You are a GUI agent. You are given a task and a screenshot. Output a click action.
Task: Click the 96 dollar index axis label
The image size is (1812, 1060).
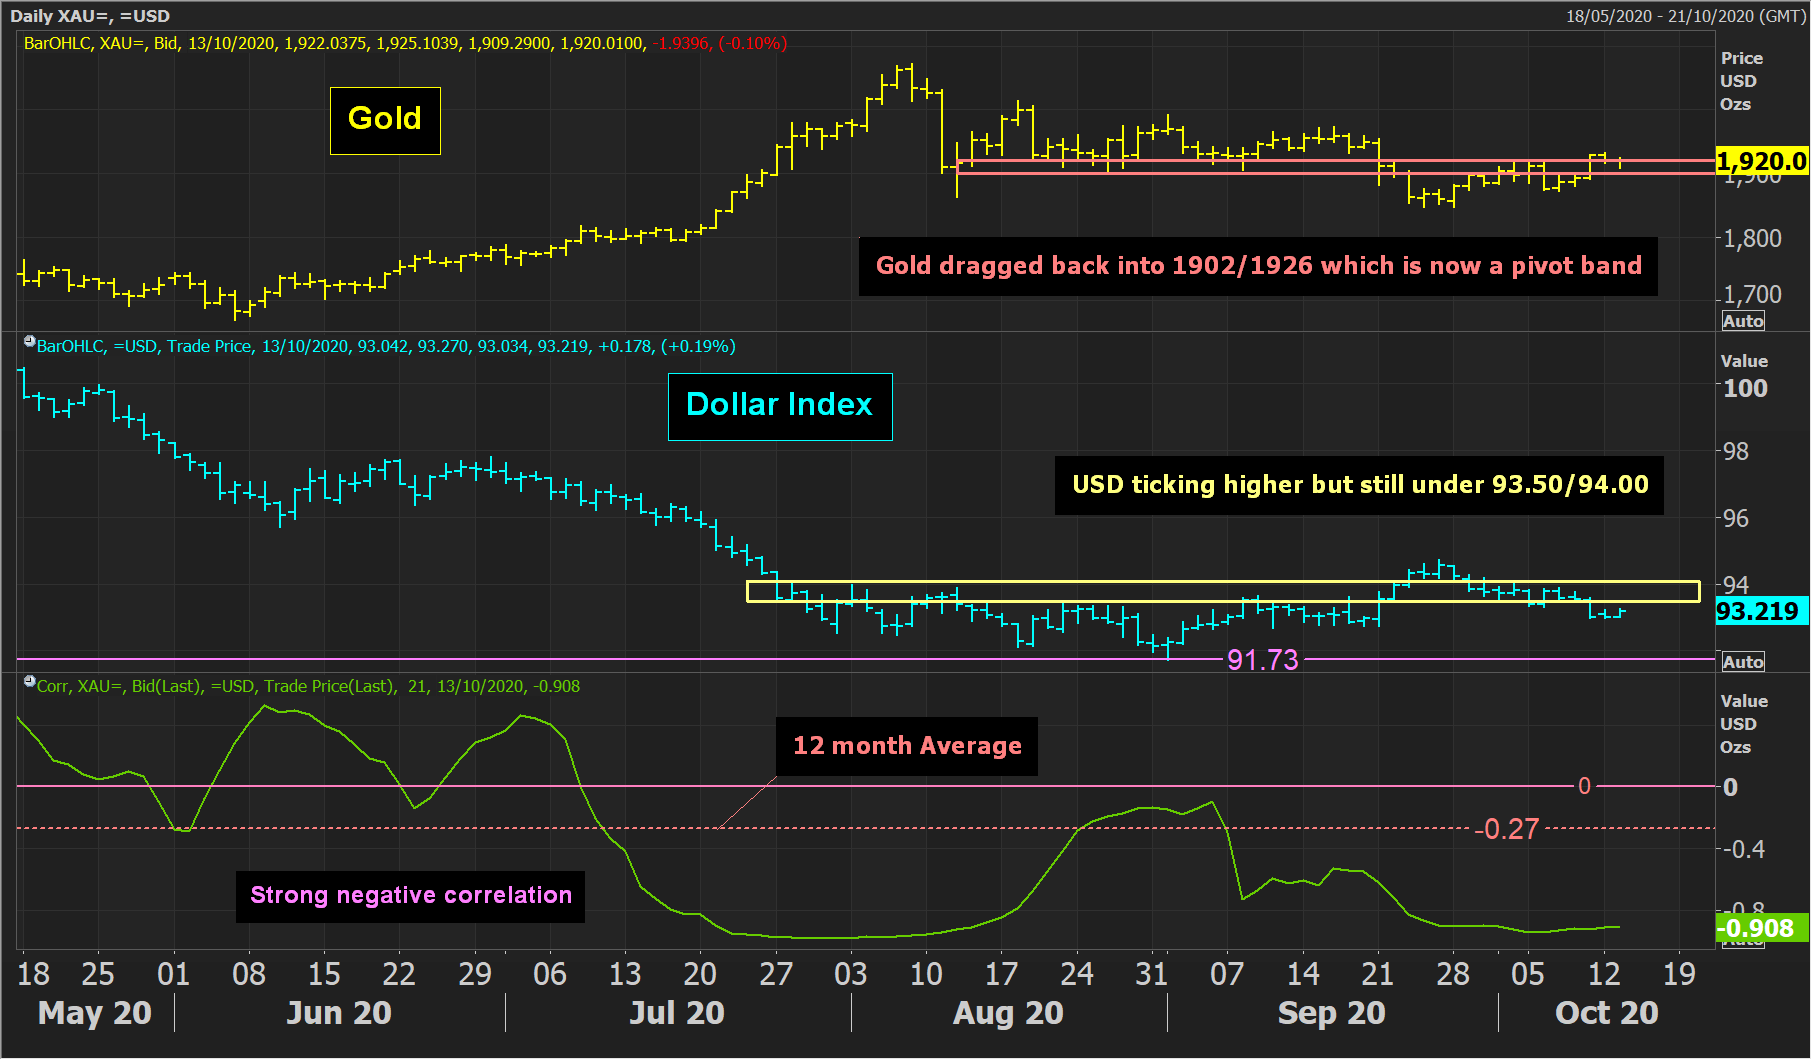coord(1735,519)
